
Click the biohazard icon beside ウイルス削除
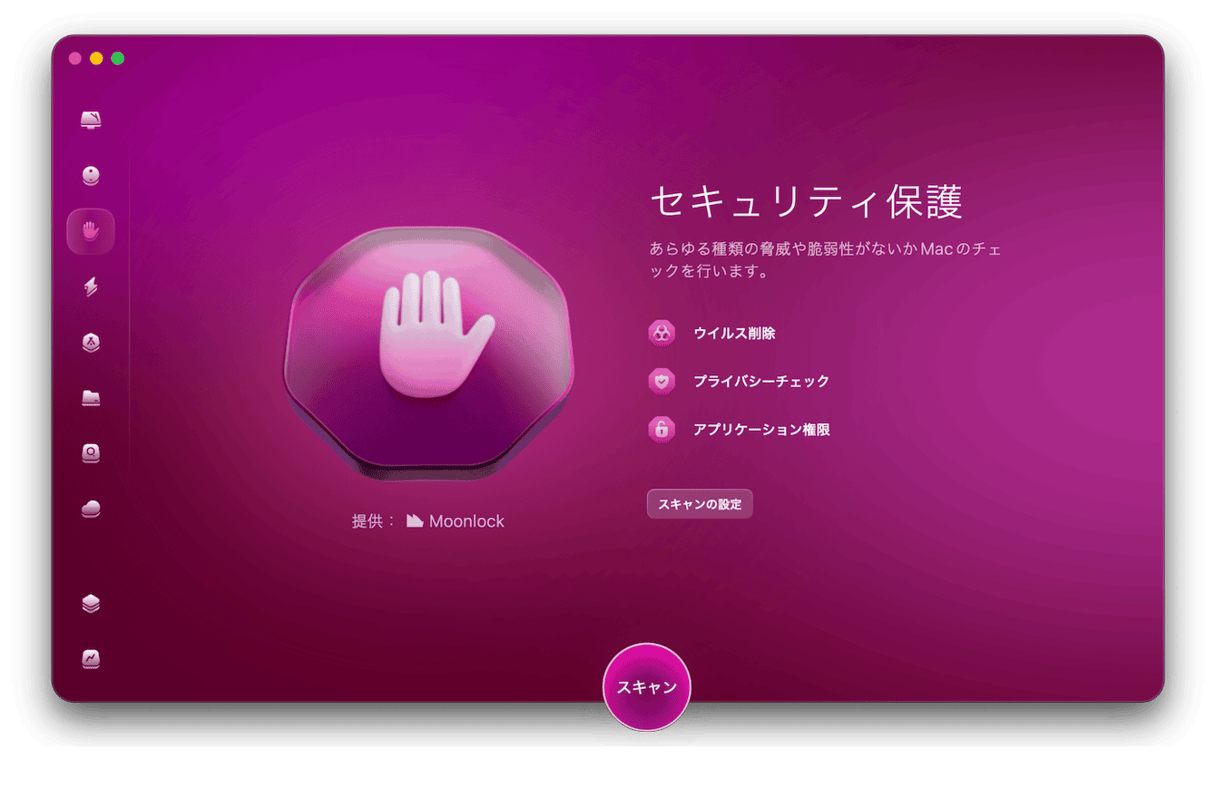click(661, 333)
